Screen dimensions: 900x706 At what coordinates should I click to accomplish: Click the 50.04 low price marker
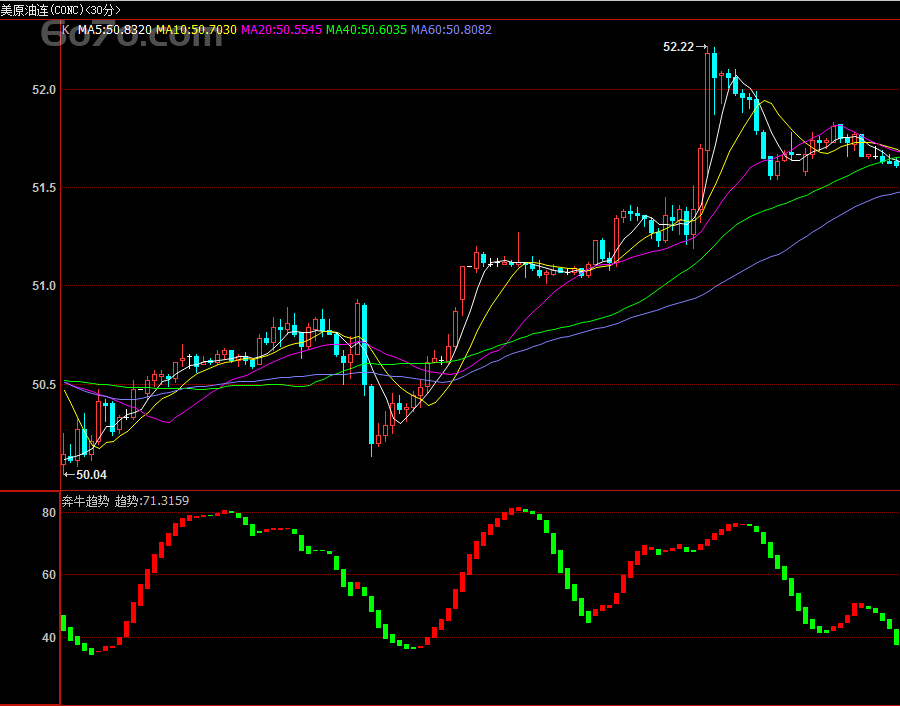pos(85,475)
